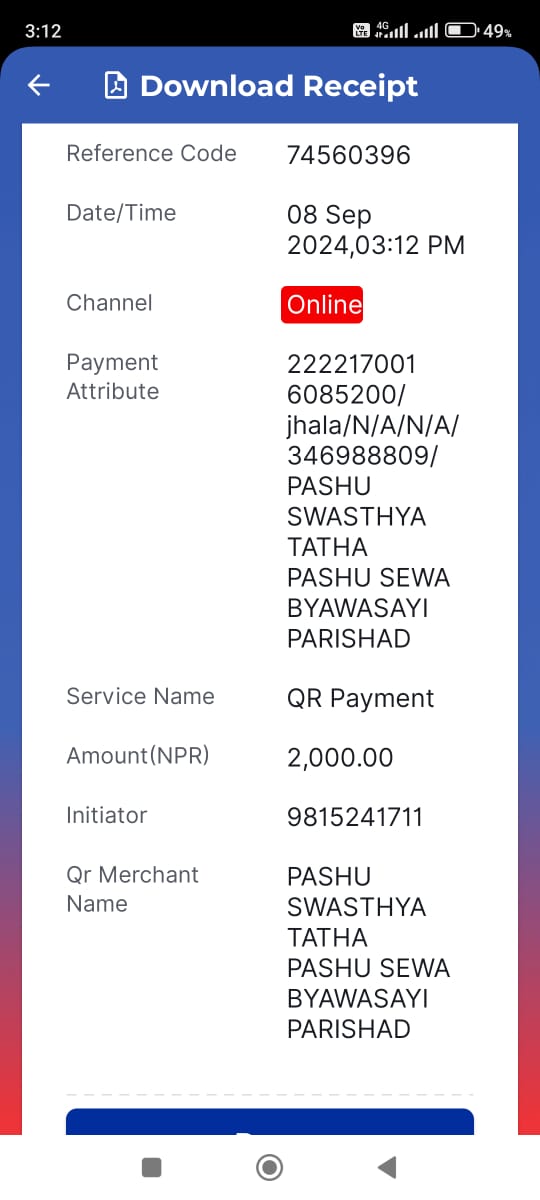Tap the 3:12 clock in status bar
The width and height of the screenshot is (540, 1200).
coord(43,31)
